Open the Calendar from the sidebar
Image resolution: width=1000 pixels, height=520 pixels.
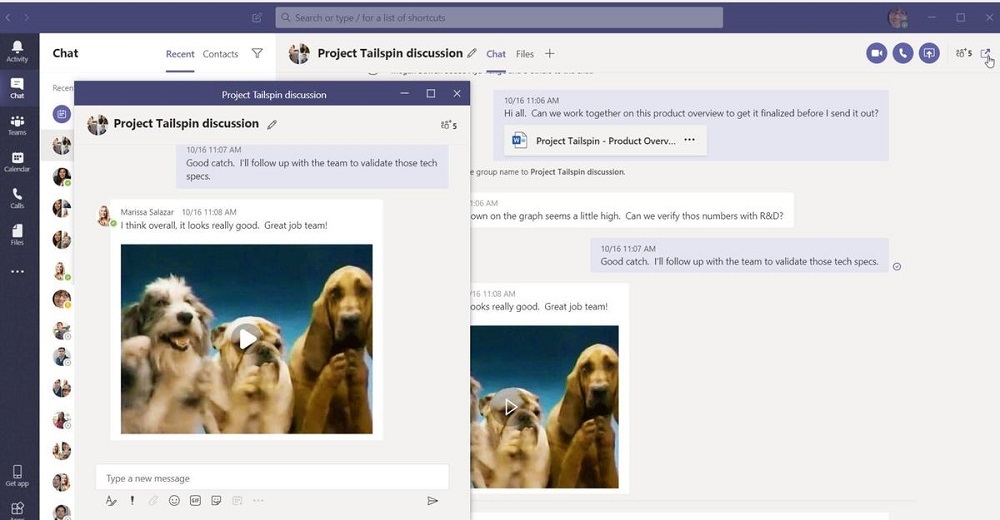17,162
